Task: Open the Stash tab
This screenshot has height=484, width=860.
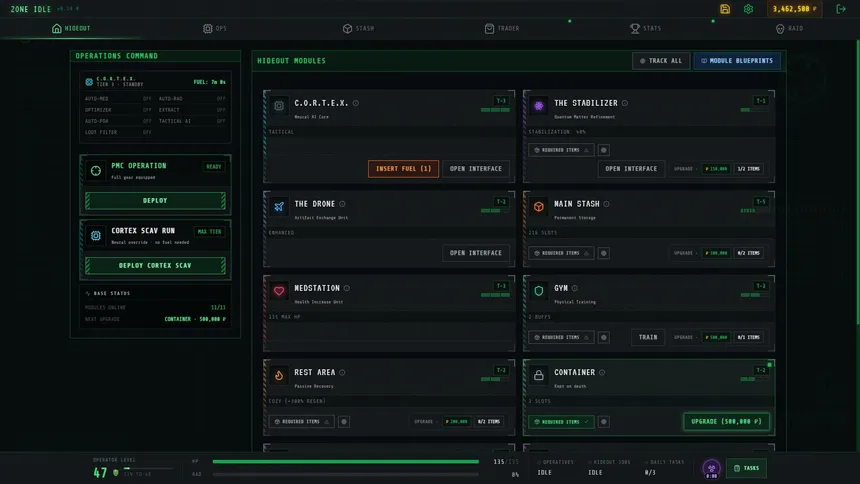Action: click(358, 29)
